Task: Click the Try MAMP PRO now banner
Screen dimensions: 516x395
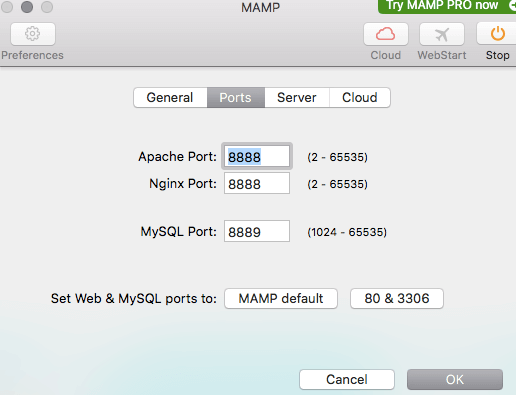Action: [447, 6]
